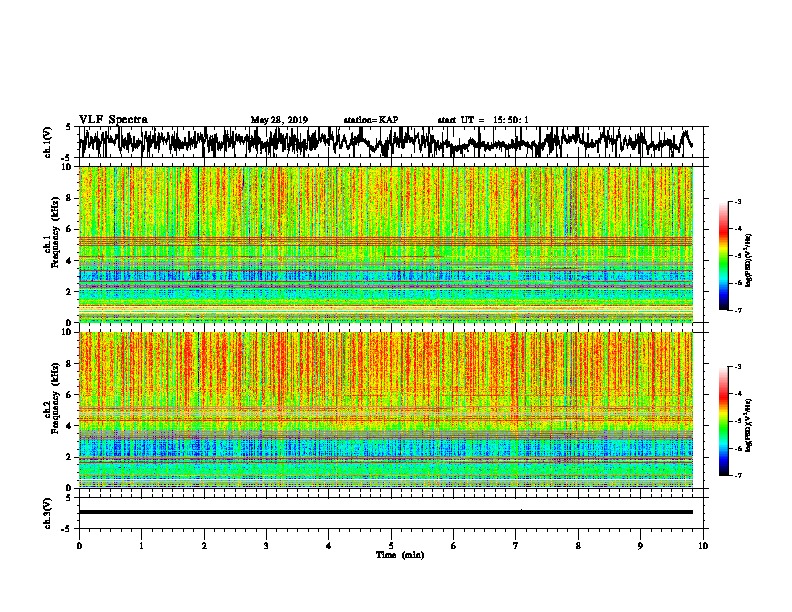792x612 pixels.
Task: Click the time axis tick label "7"
Action: pos(516,546)
